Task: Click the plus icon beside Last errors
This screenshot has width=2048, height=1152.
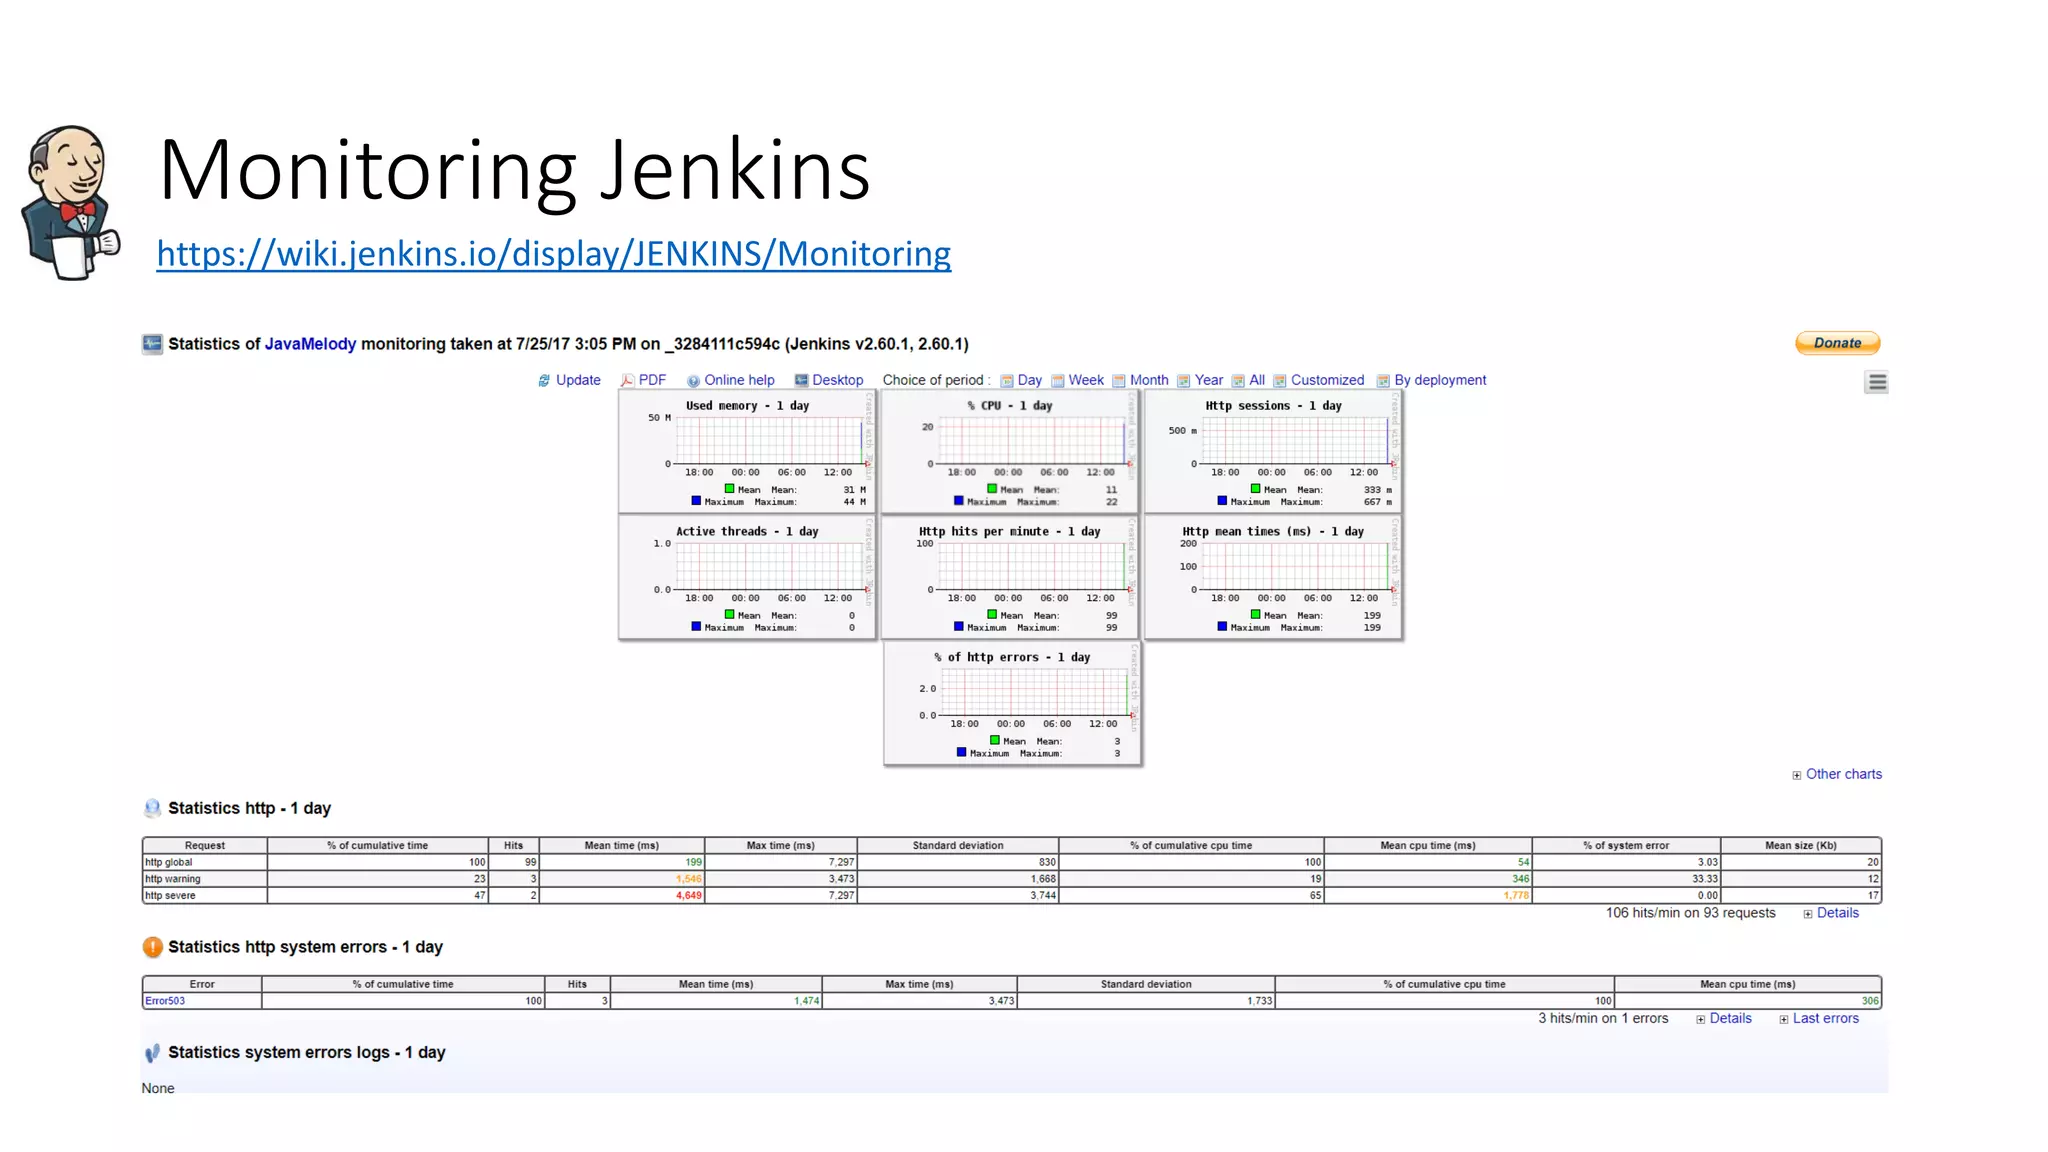Action: point(1784,1019)
